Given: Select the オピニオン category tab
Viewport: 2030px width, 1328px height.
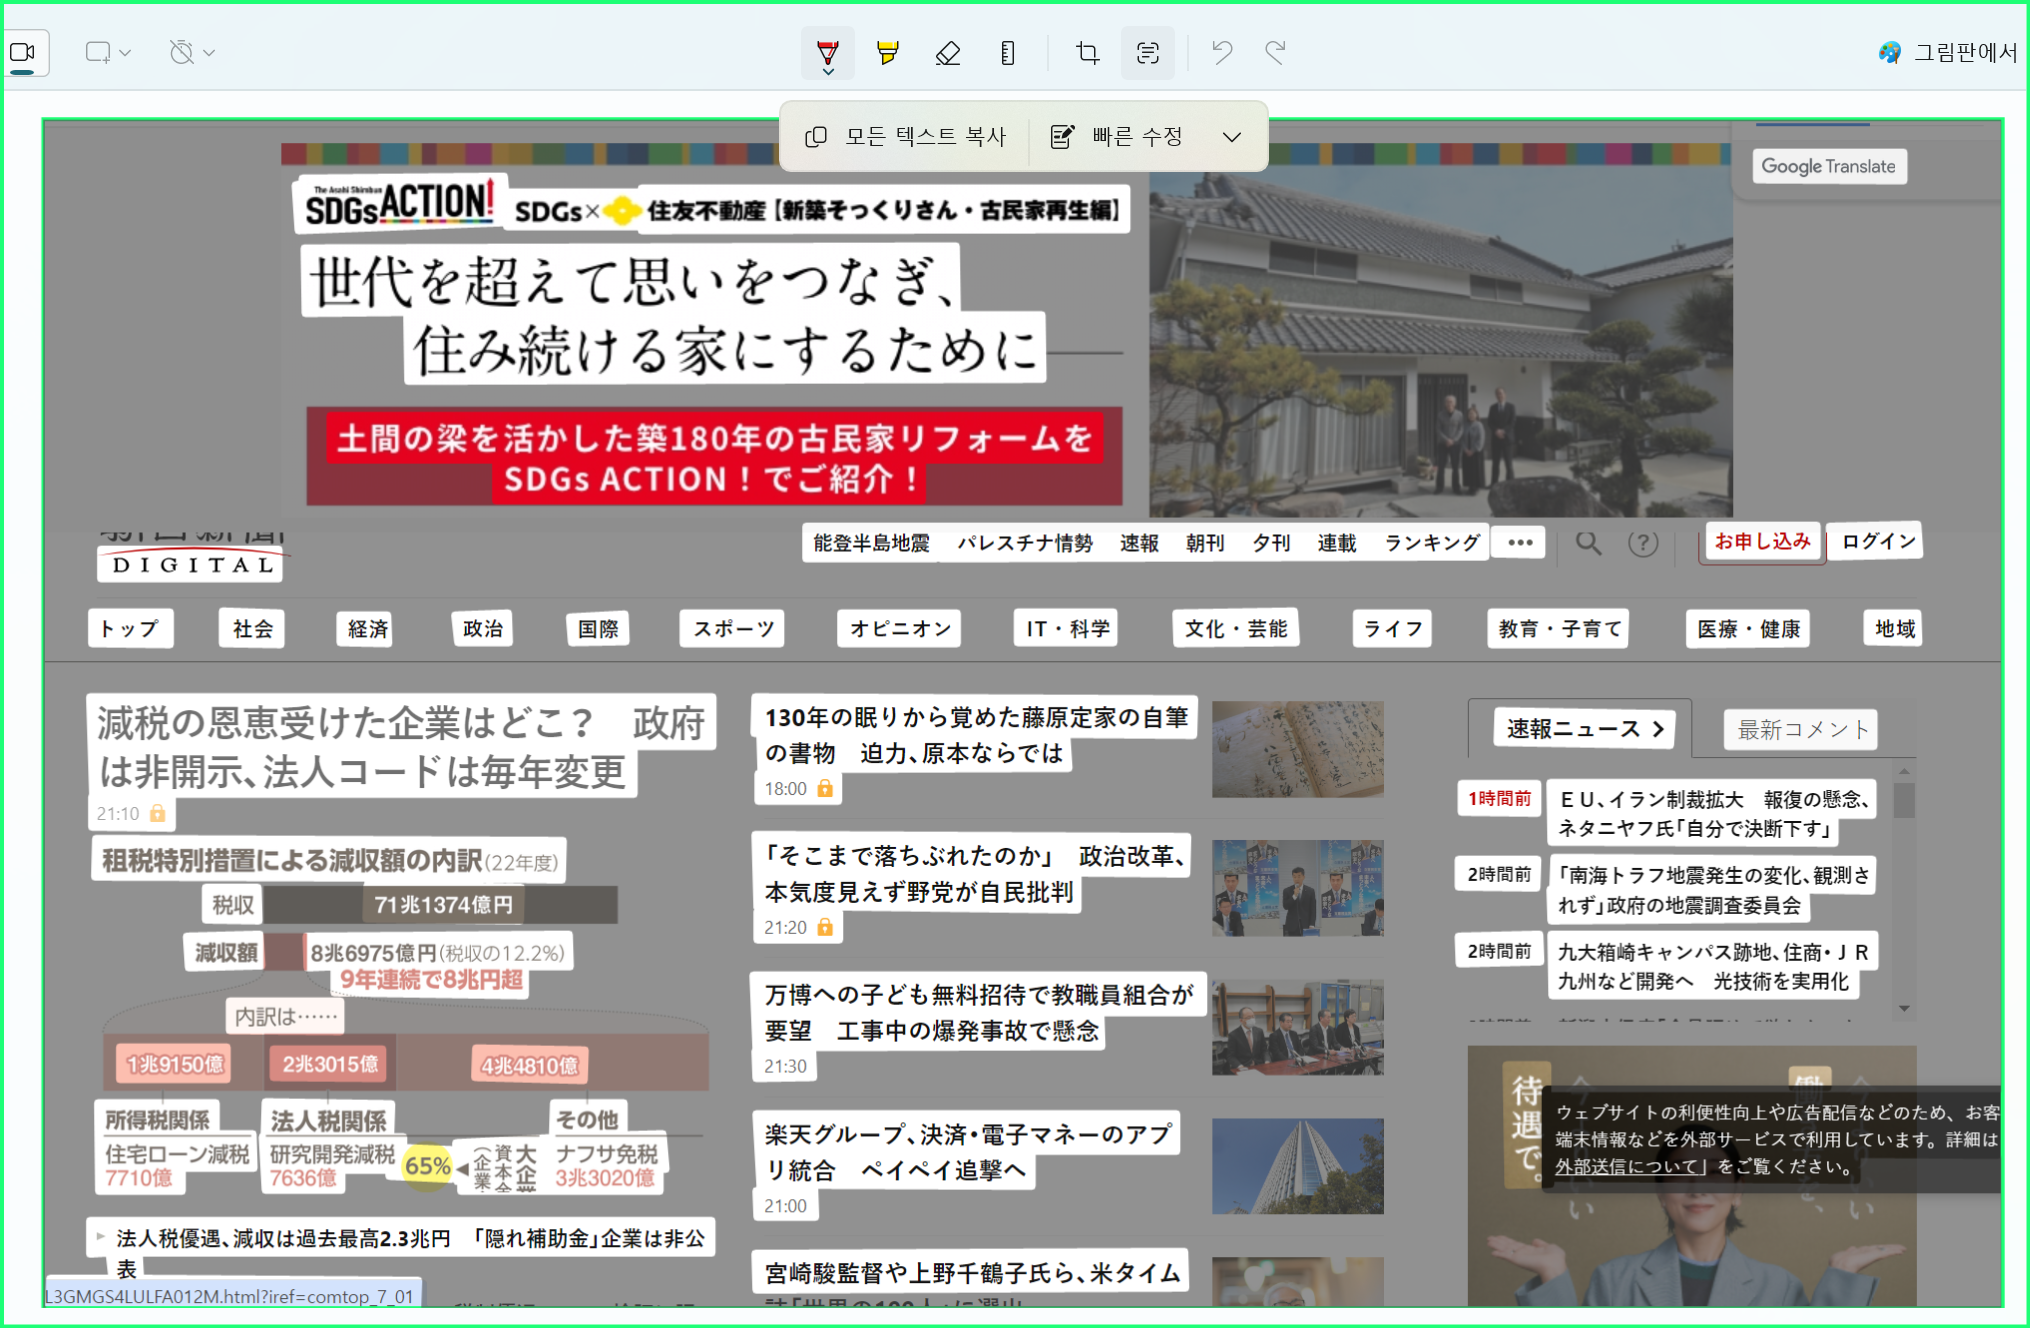Looking at the screenshot, I should [x=900, y=629].
